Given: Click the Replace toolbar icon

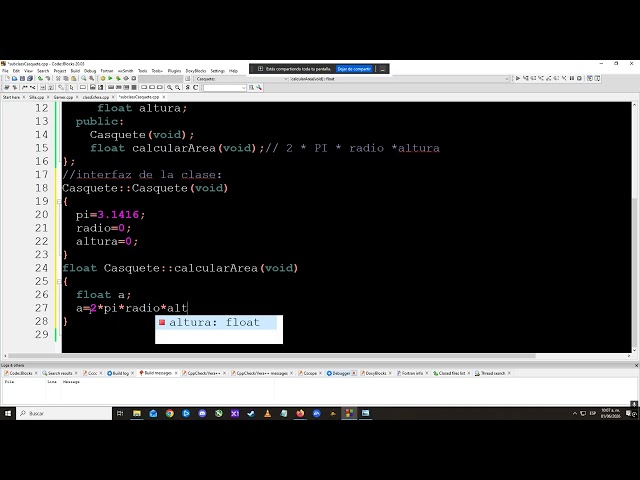Looking at the screenshot, I should click(x=91, y=78).
